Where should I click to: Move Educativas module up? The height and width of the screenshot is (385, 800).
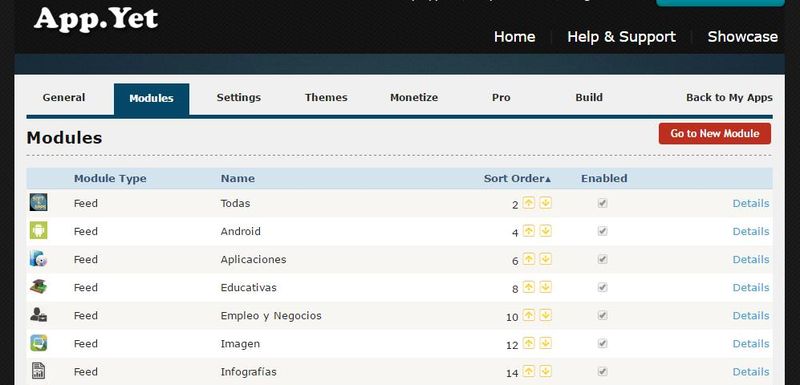[529, 287]
